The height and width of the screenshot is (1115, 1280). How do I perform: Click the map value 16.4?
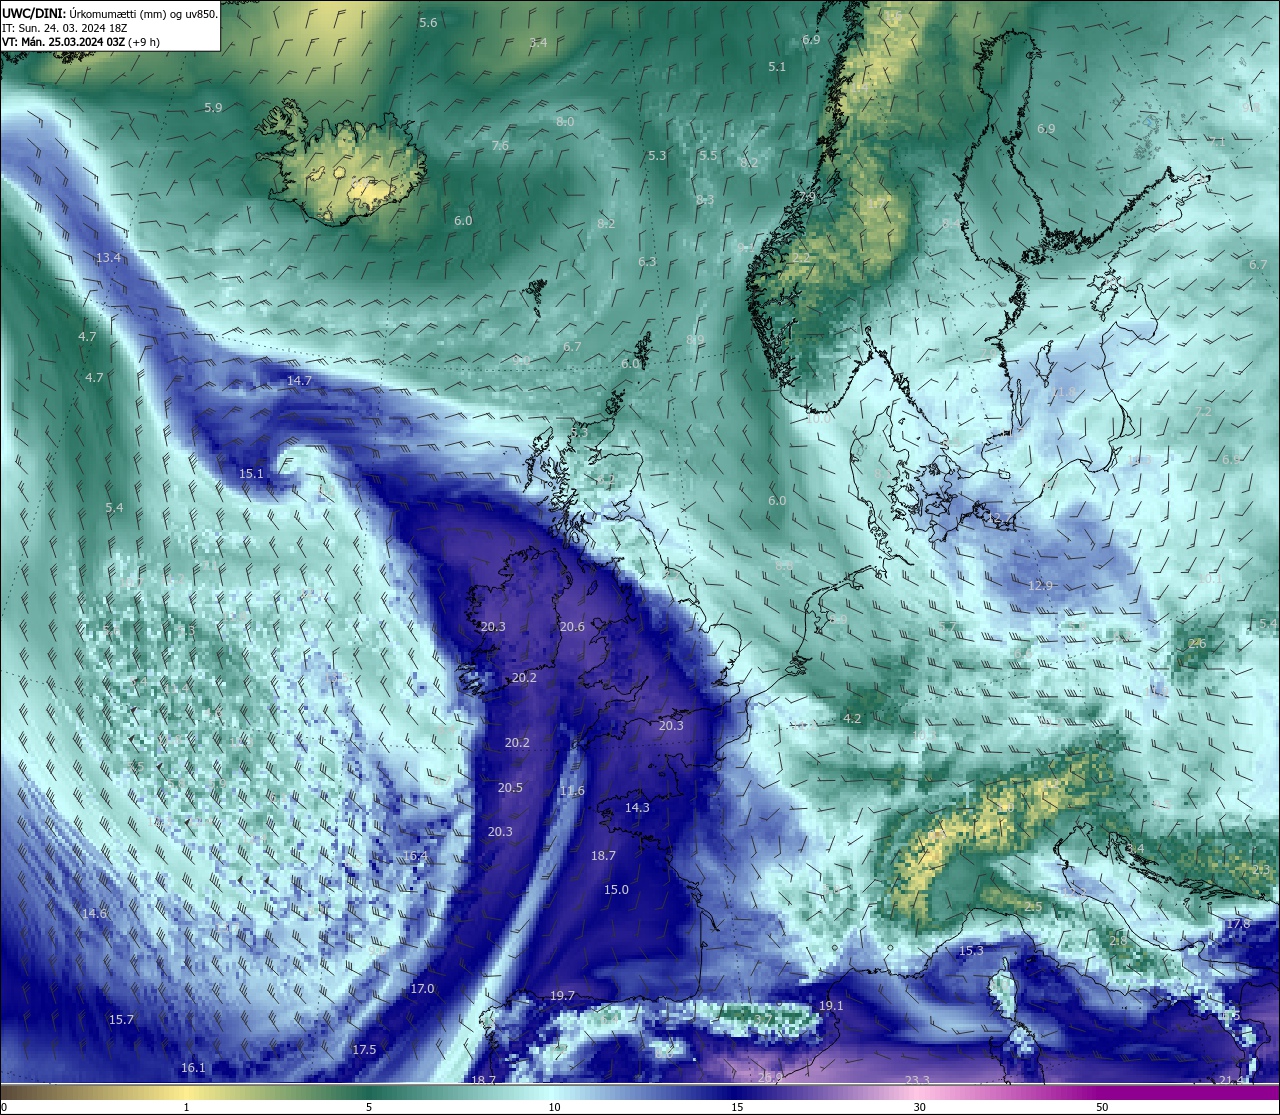[415, 856]
